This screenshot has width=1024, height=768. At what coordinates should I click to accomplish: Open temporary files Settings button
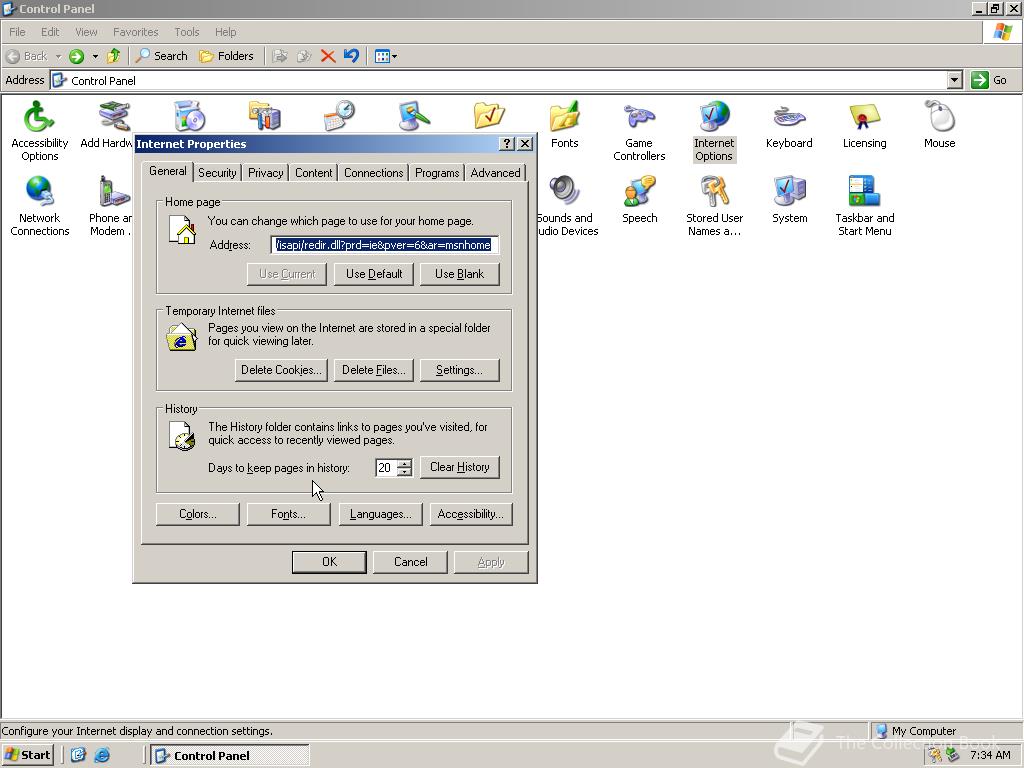[x=460, y=370]
